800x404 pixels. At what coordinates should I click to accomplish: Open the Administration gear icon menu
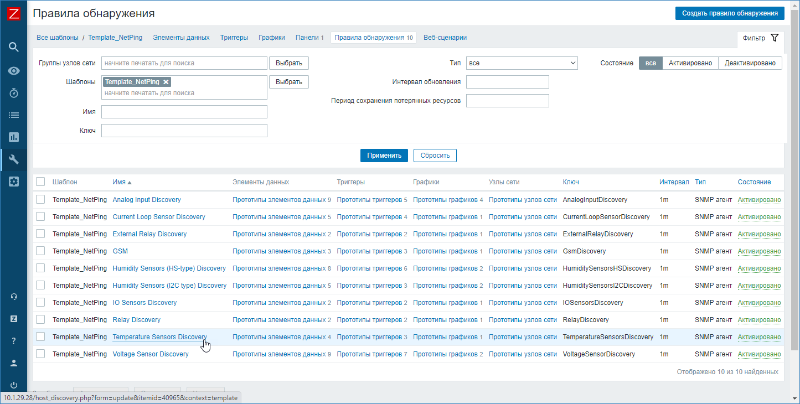(14, 182)
